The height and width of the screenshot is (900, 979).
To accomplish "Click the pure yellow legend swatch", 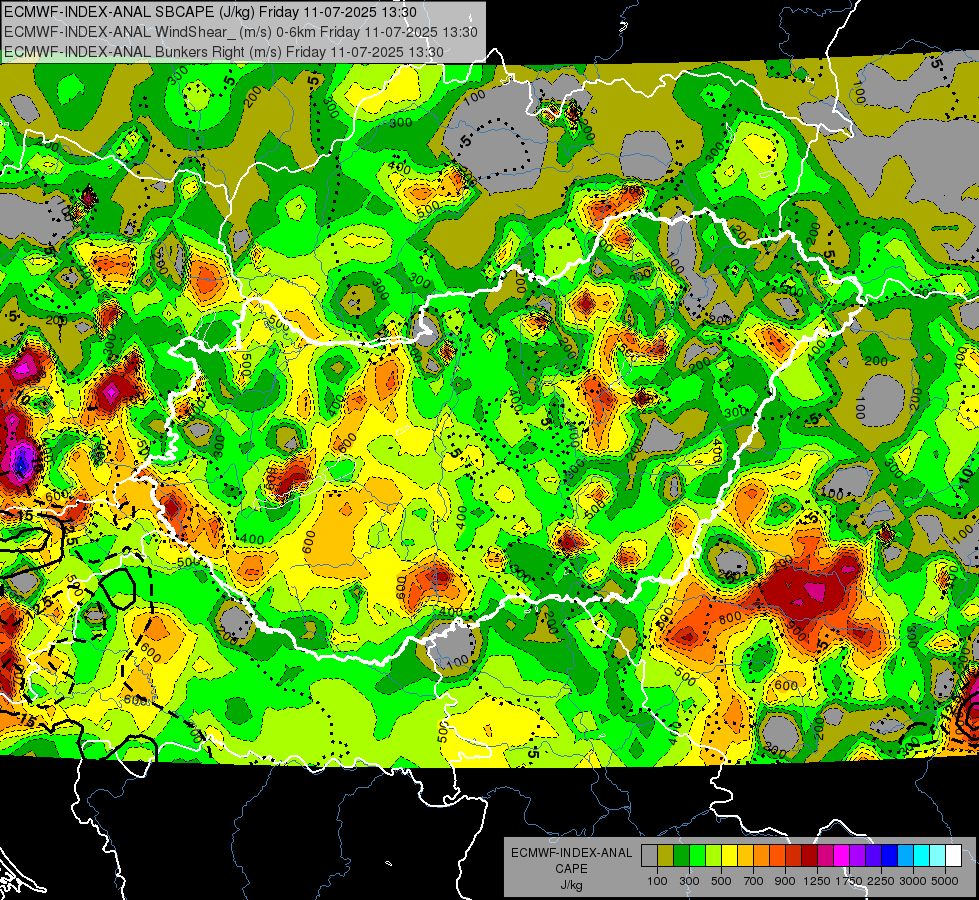I will [x=729, y=856].
